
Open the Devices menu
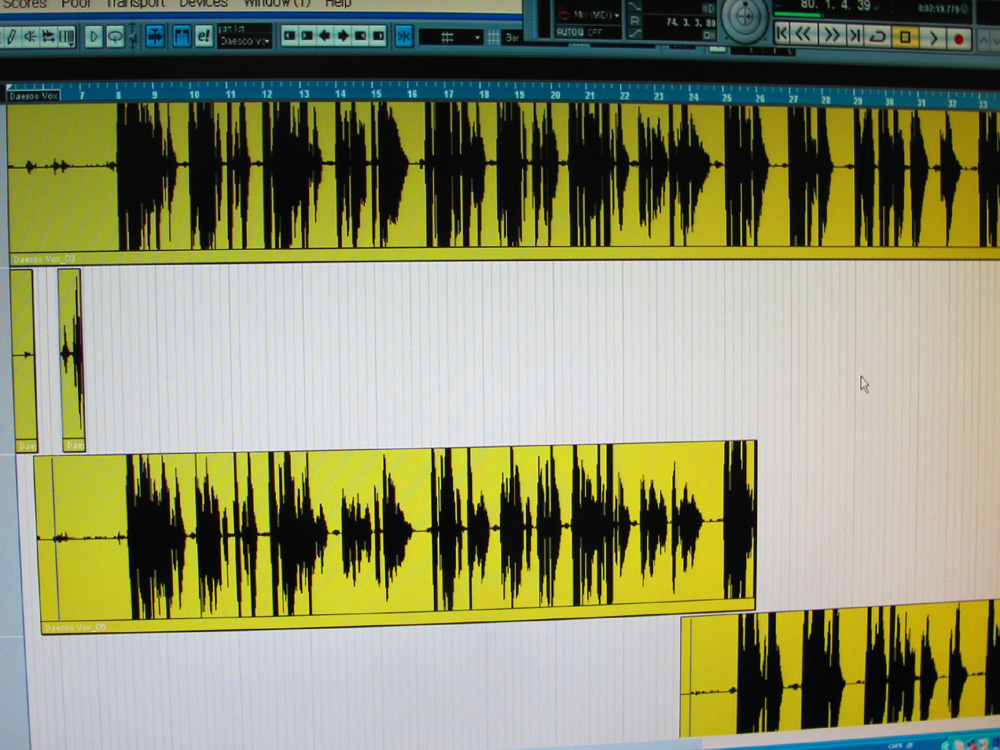[x=203, y=4]
